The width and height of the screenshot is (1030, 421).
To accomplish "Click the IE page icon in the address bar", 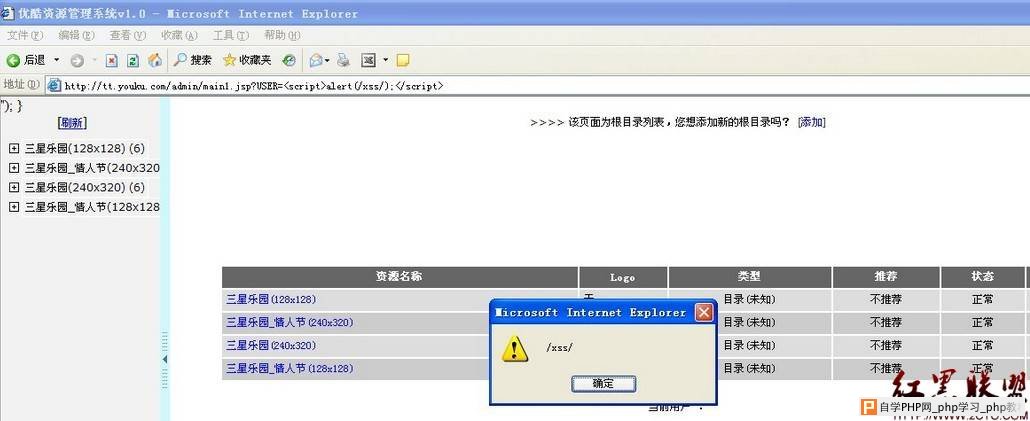I will 55,85.
